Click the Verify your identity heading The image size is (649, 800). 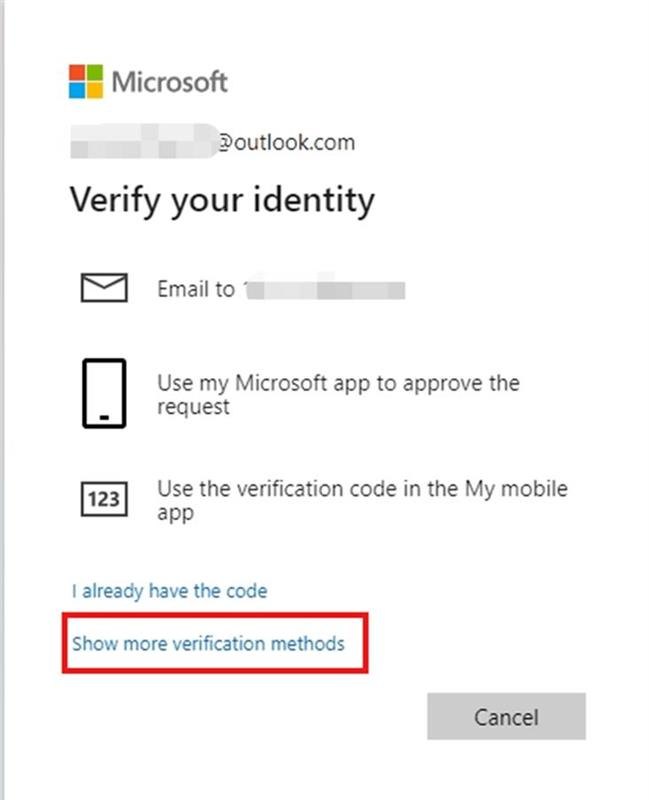pos(220,199)
